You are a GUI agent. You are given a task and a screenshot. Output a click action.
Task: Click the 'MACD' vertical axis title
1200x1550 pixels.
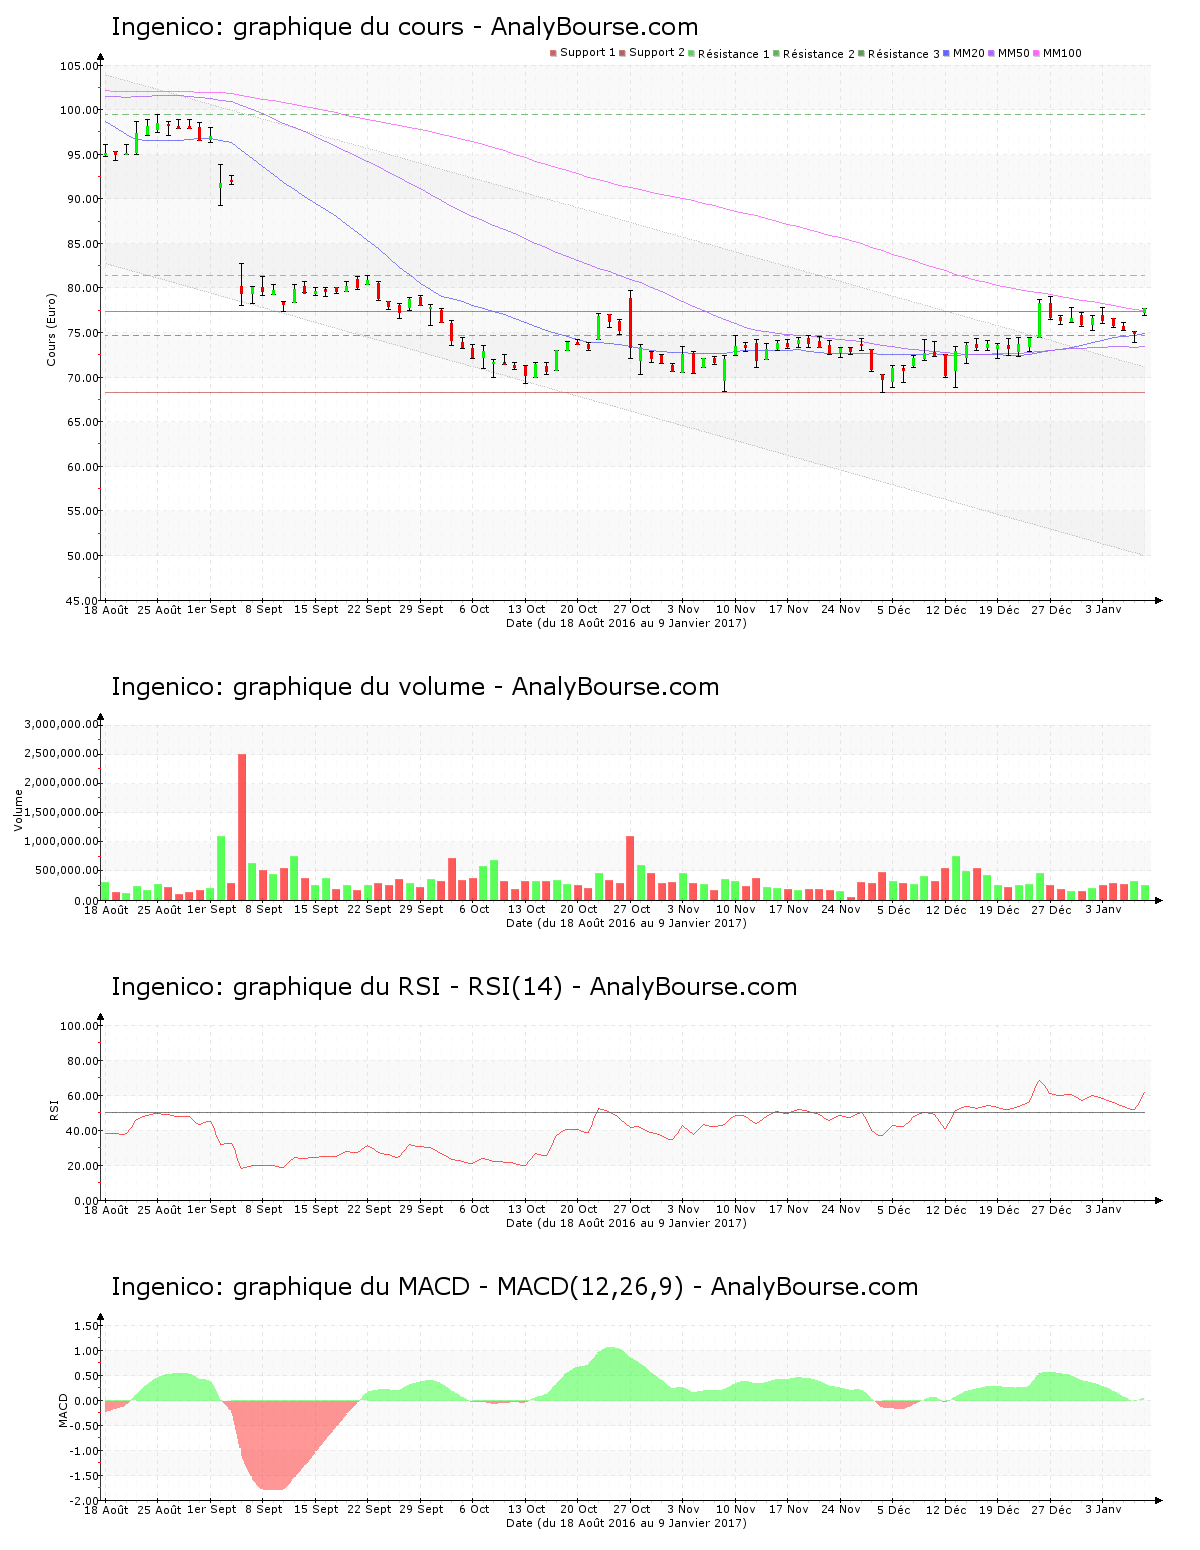tap(64, 1410)
